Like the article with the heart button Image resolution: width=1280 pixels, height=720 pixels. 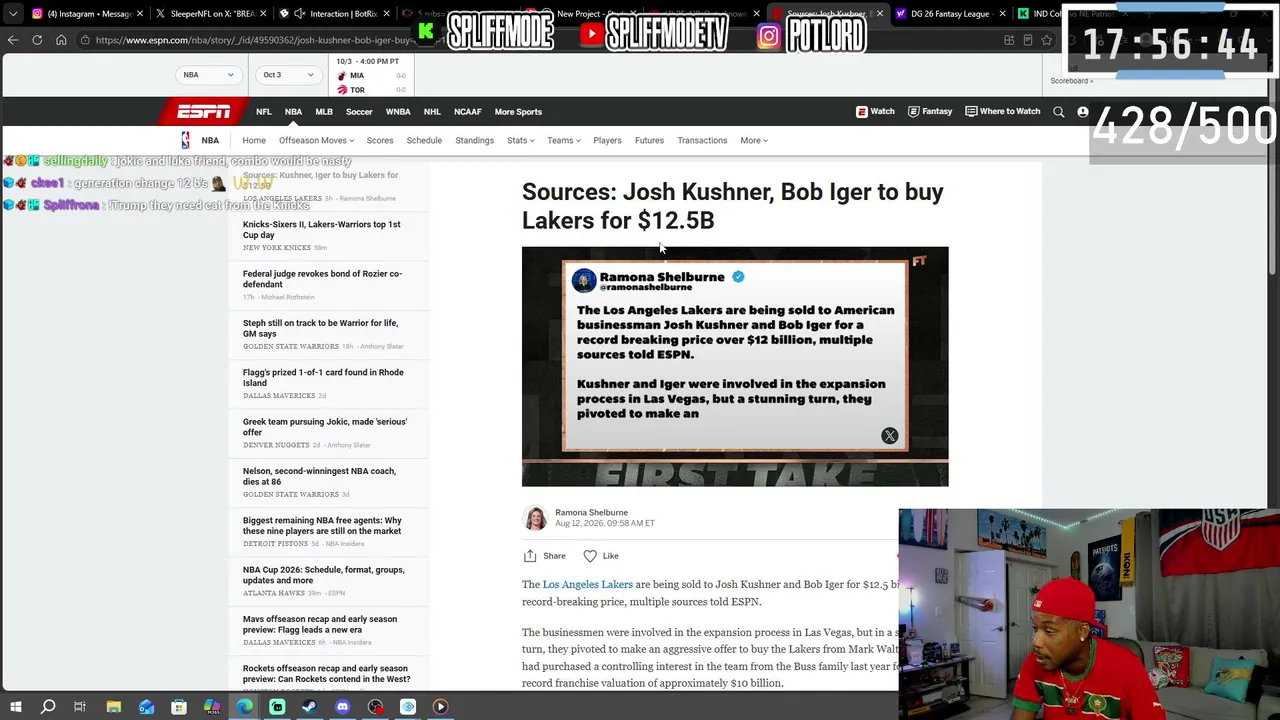[x=601, y=556]
